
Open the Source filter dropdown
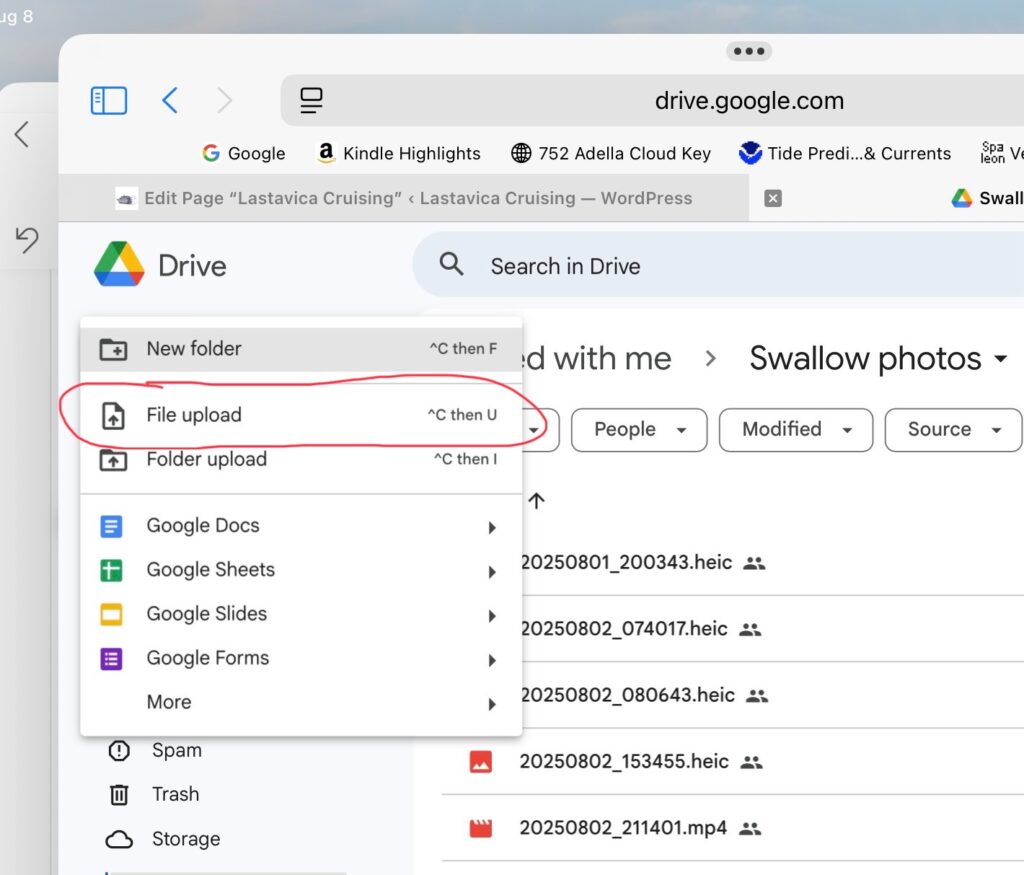point(953,430)
